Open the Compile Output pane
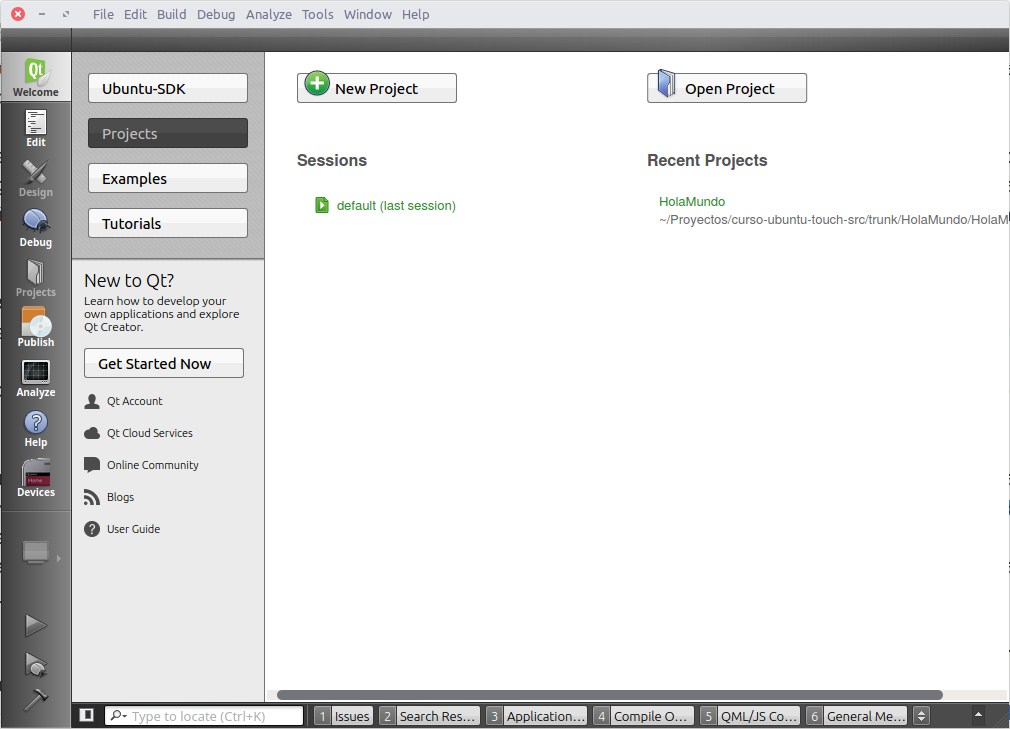The width and height of the screenshot is (1010, 729). tap(643, 716)
